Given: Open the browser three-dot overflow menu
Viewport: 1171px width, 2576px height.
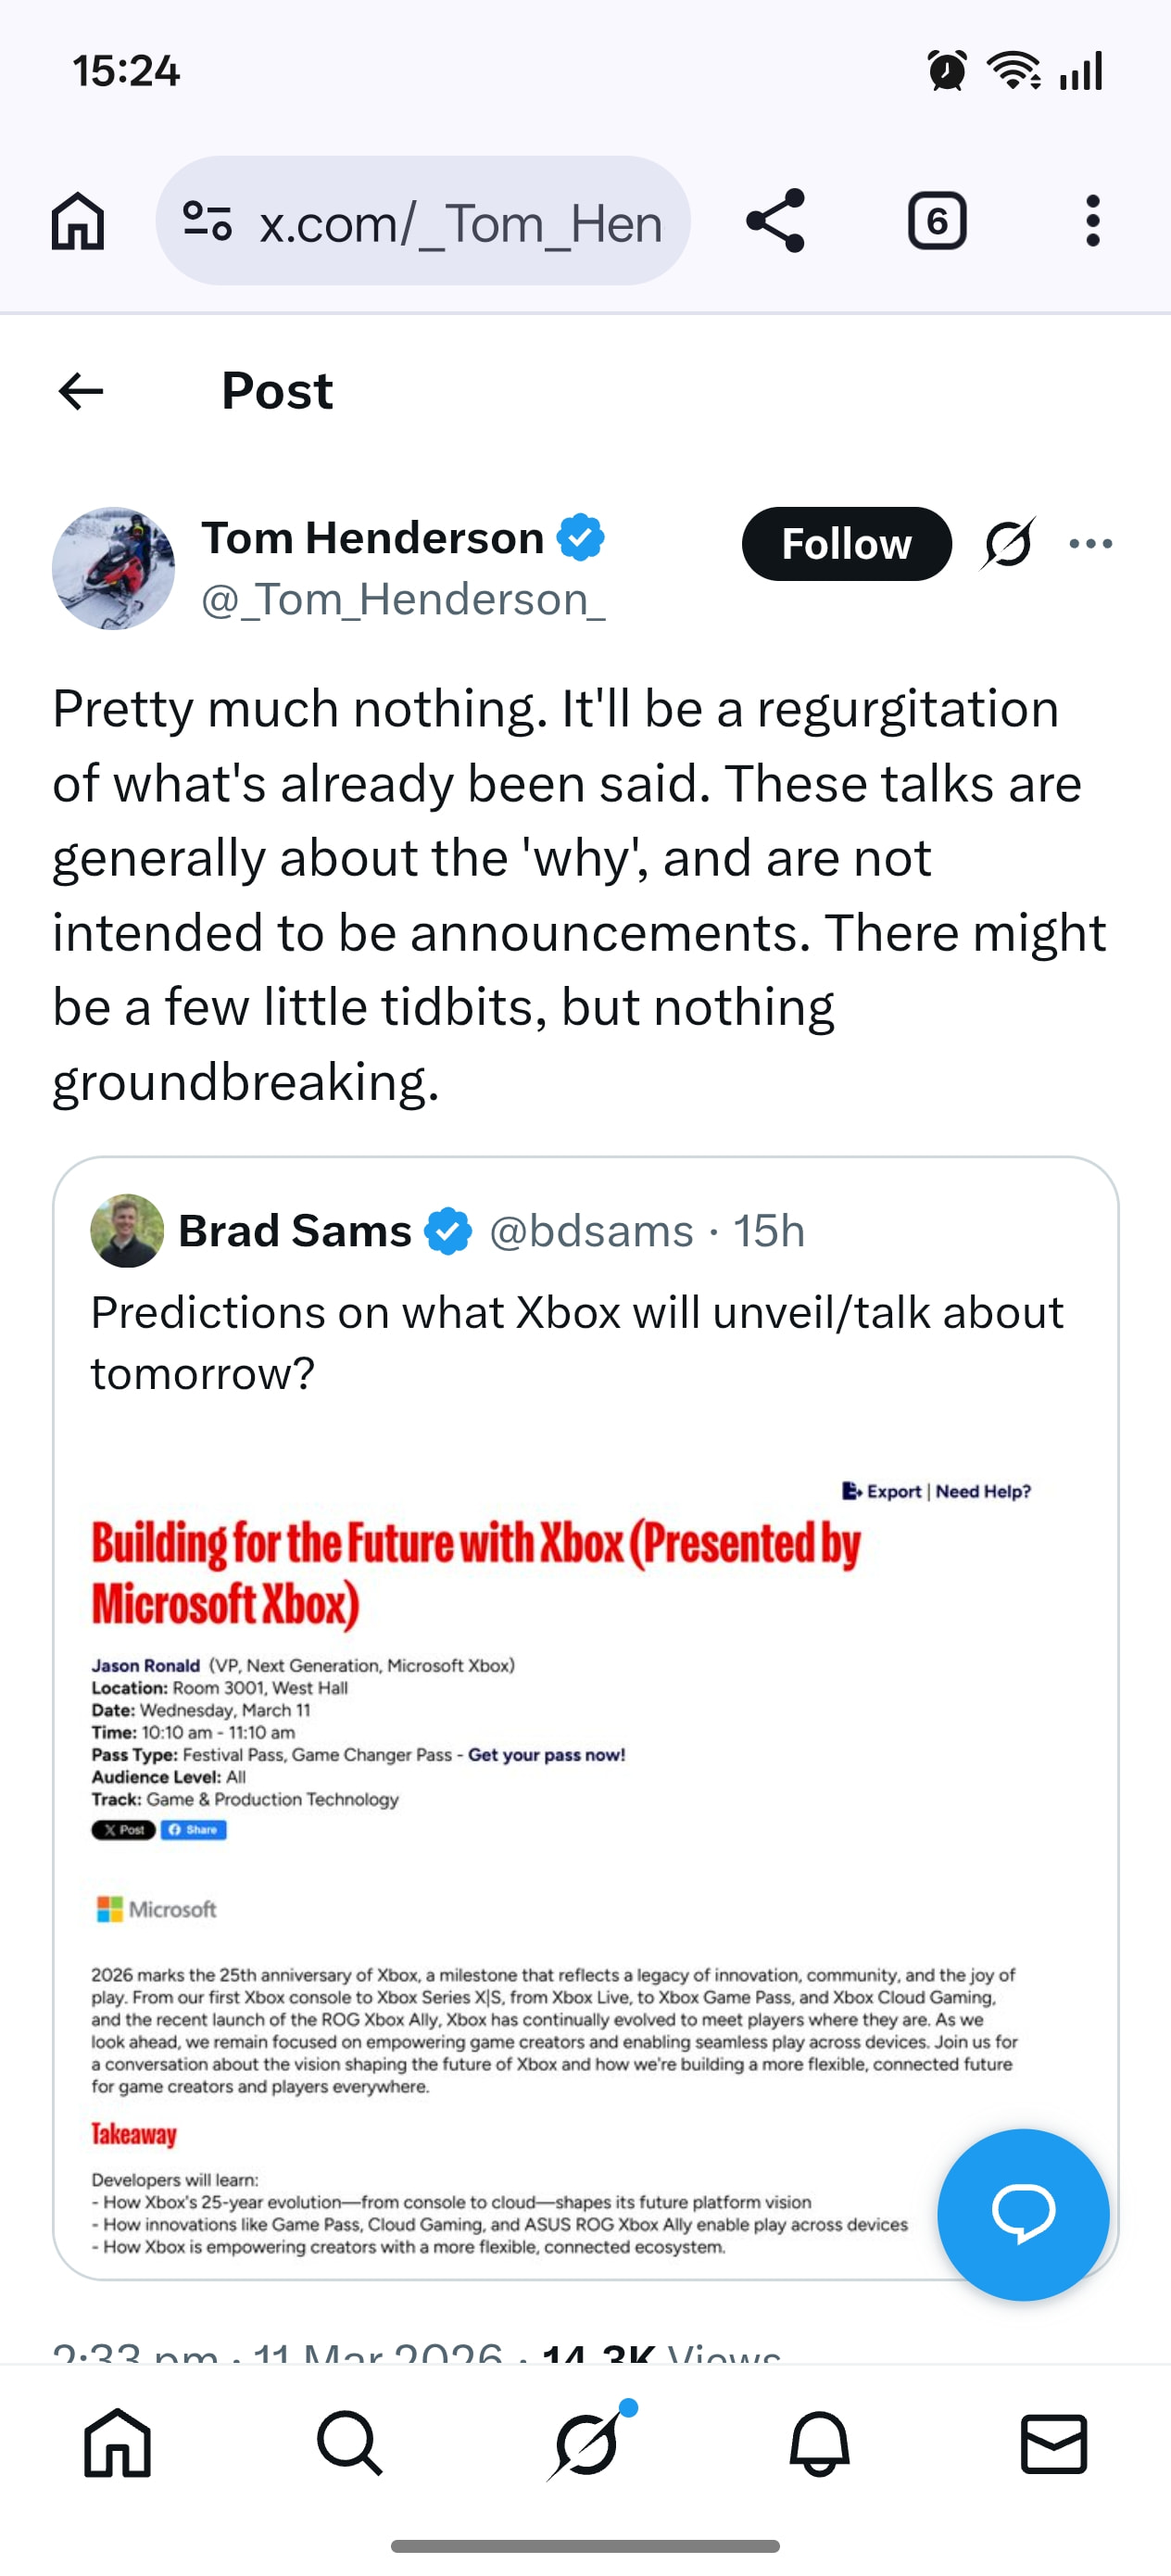Looking at the screenshot, I should 1092,221.
